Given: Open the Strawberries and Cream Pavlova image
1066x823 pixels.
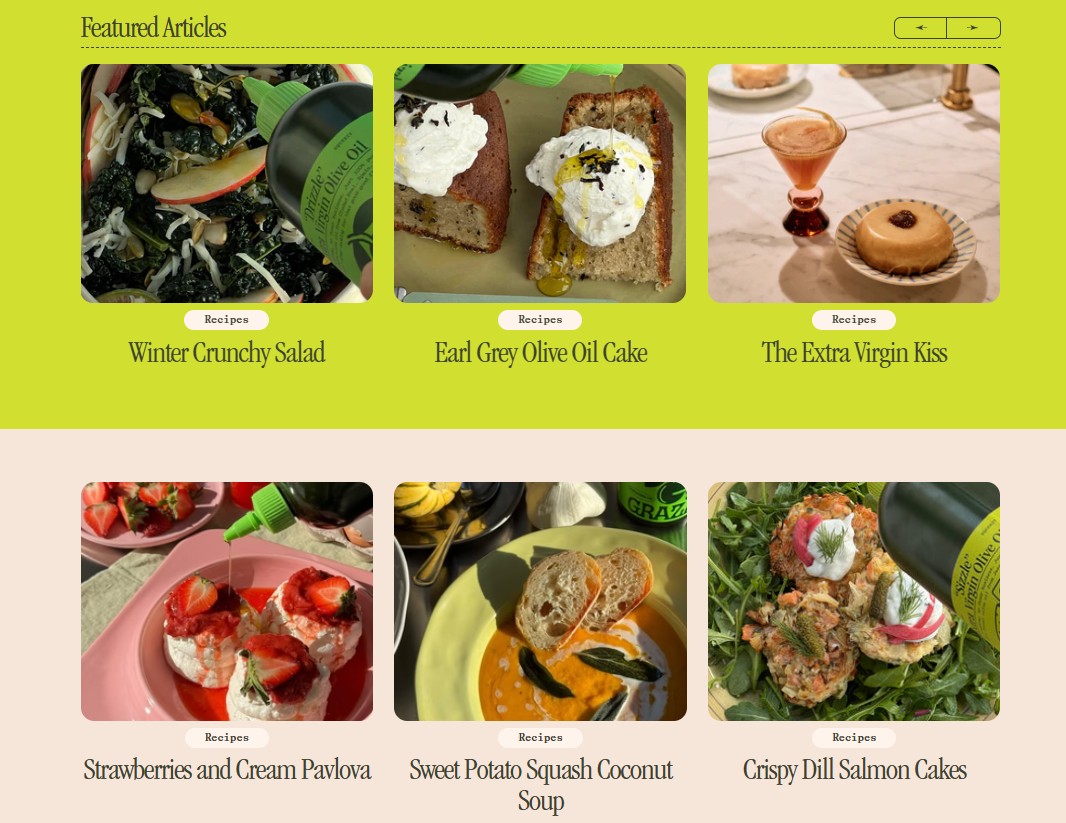Looking at the screenshot, I should (x=227, y=601).
